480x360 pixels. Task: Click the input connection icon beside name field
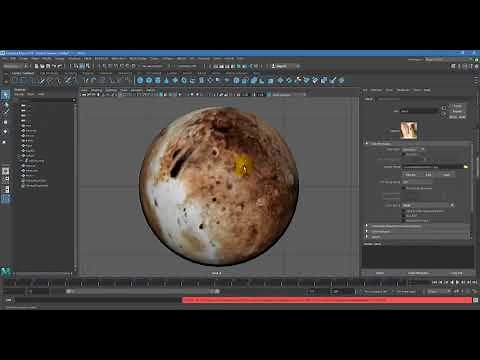click(x=444, y=108)
